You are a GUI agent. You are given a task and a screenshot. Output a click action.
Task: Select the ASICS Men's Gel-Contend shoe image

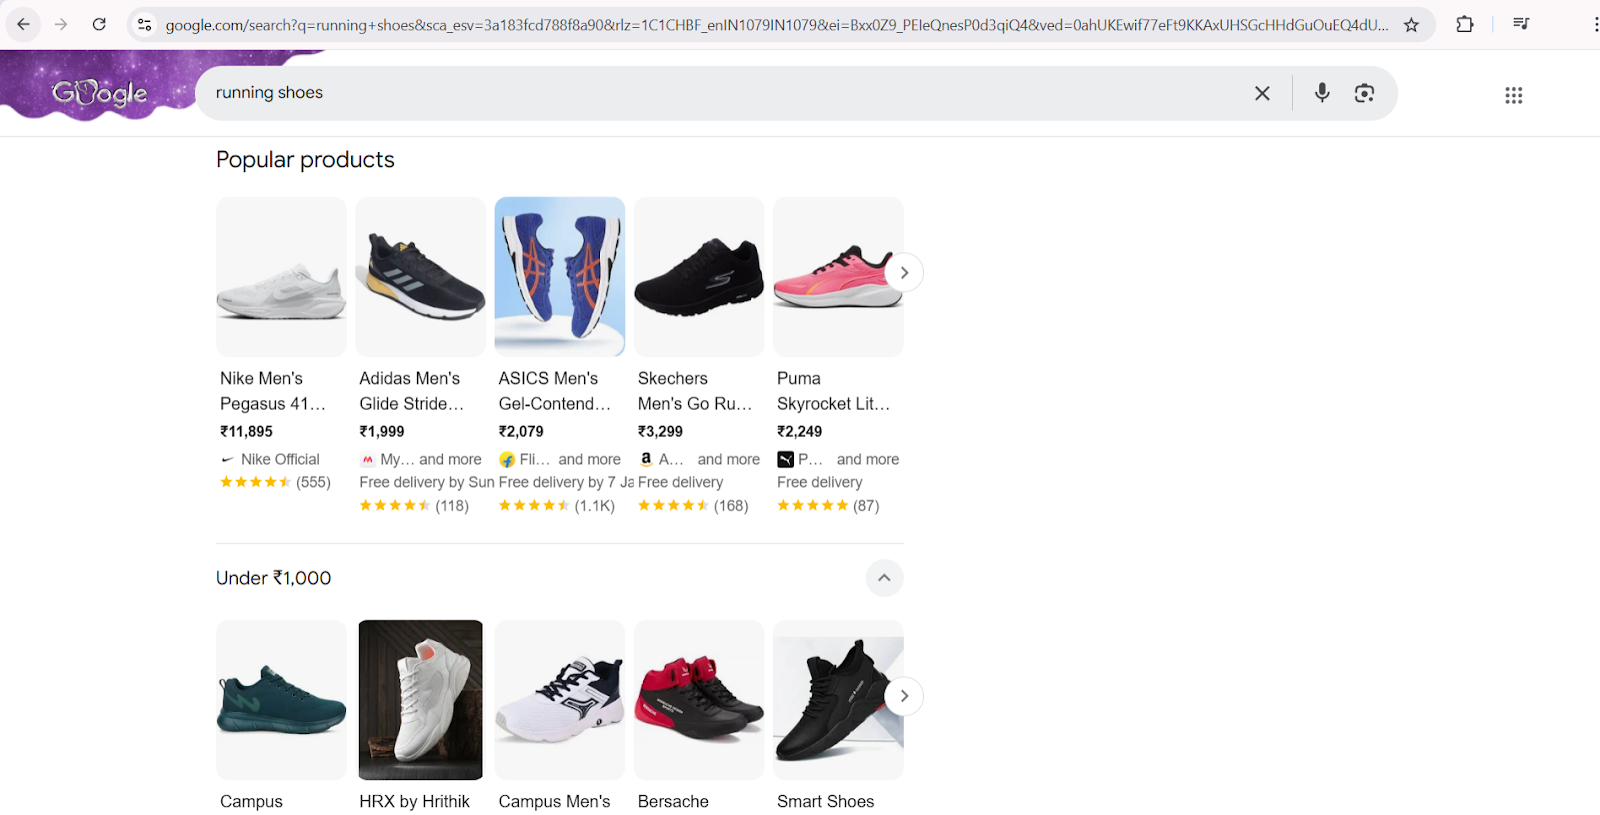560,277
